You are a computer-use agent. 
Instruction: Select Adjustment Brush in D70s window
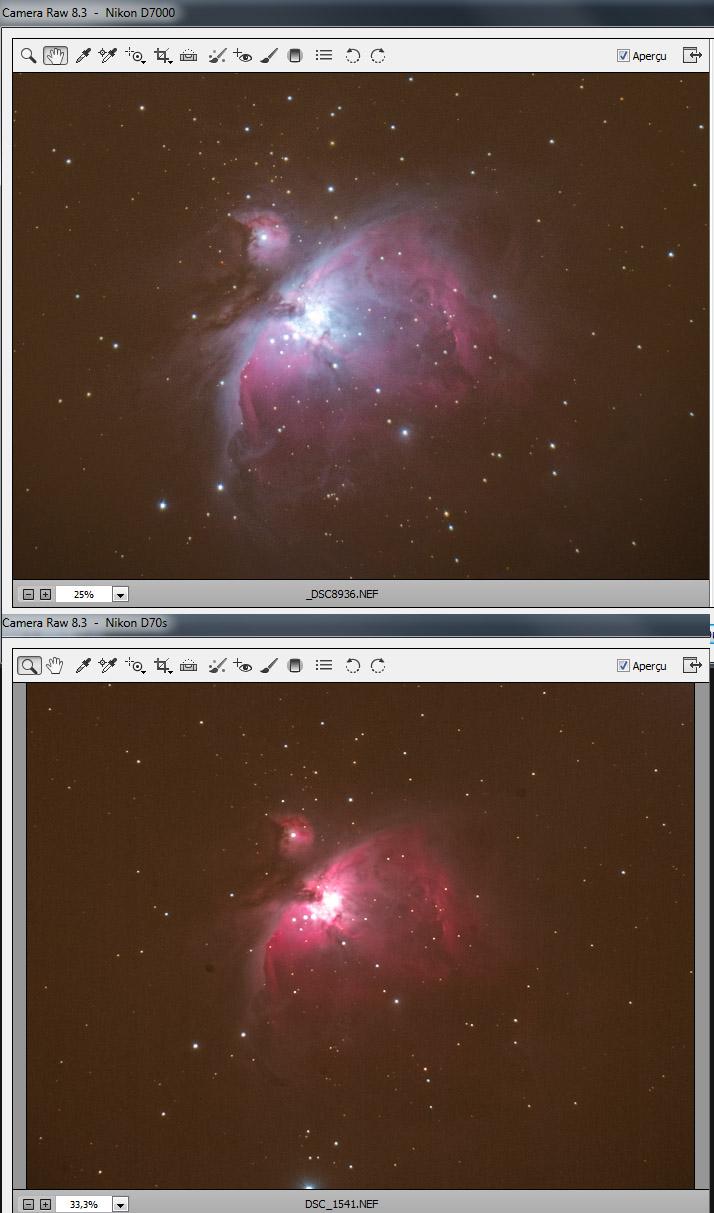(269, 665)
